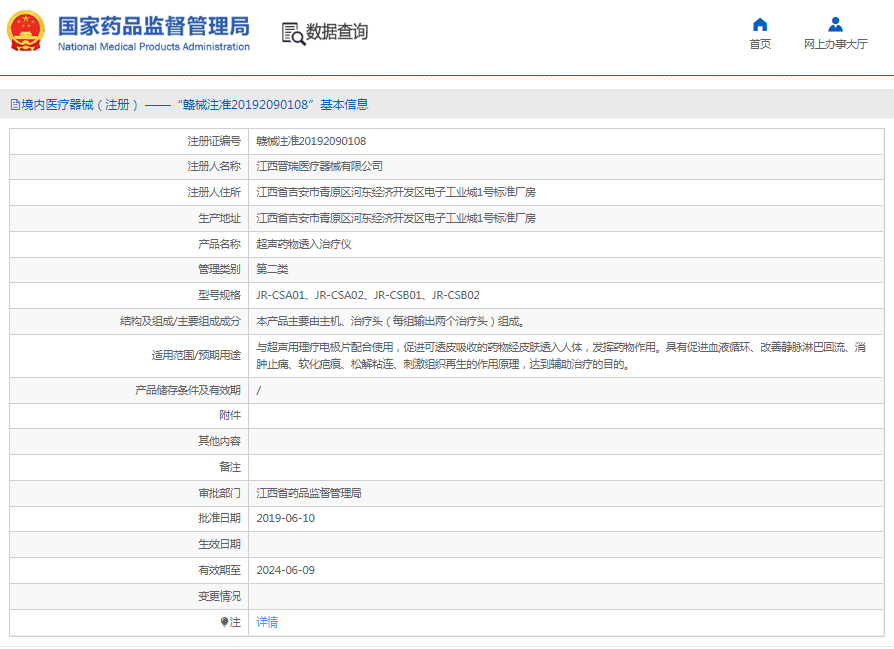Image resolution: width=894 pixels, height=649 pixels.
Task: Click the 备注 label
Action: [x=230, y=467]
